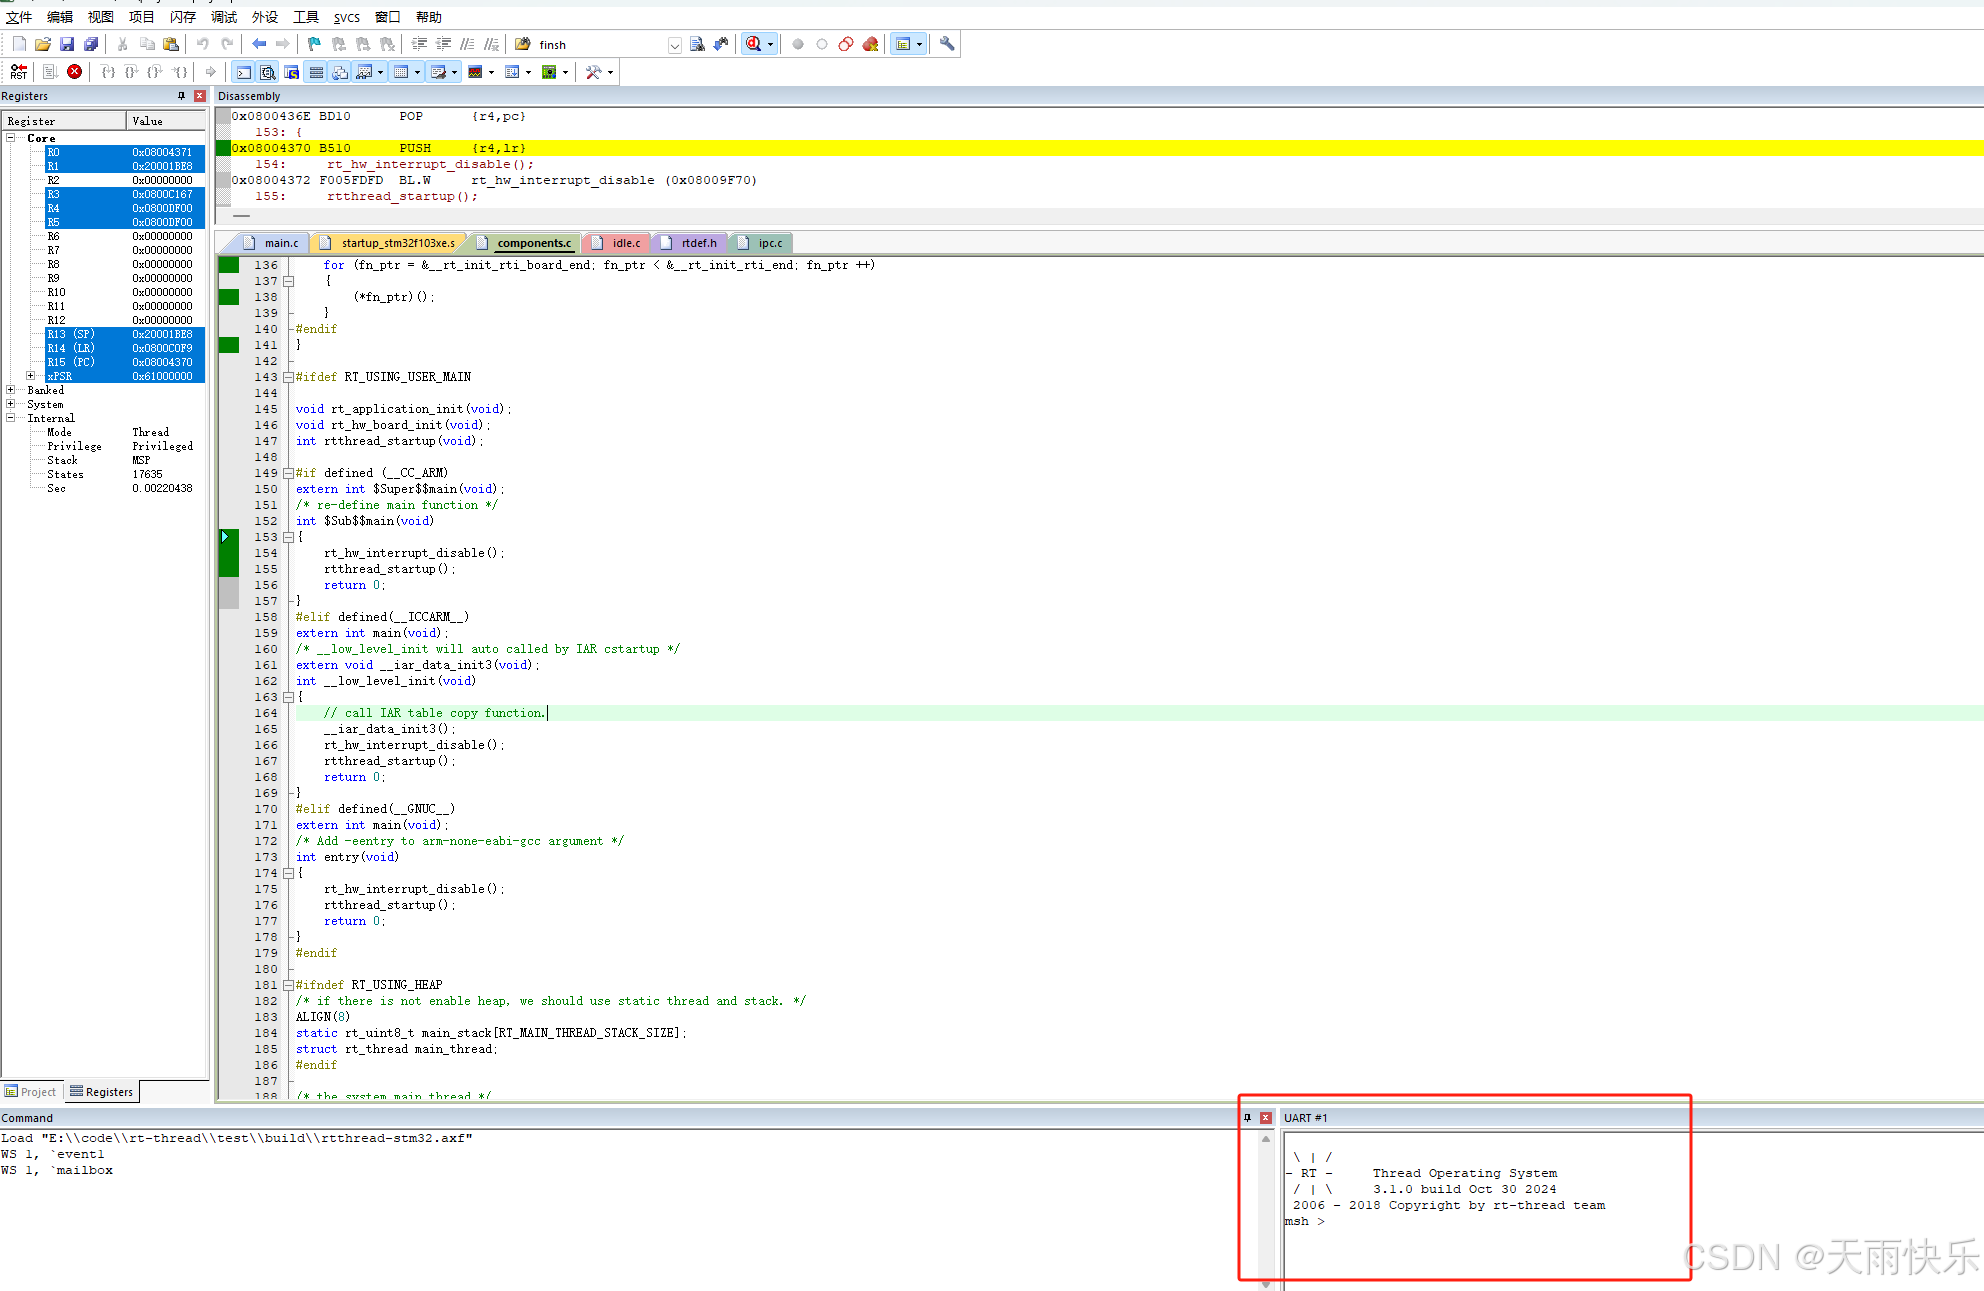Open the Configuration wrench icon

946,44
